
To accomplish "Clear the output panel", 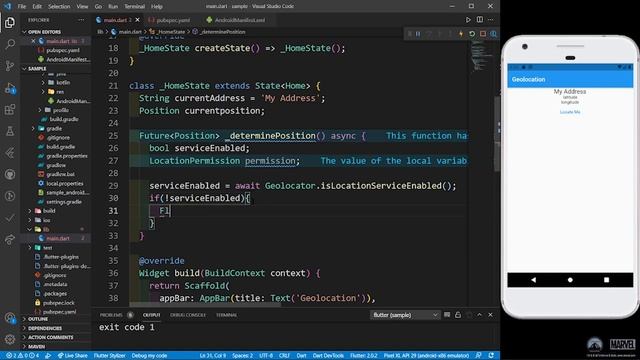I will 447,315.
